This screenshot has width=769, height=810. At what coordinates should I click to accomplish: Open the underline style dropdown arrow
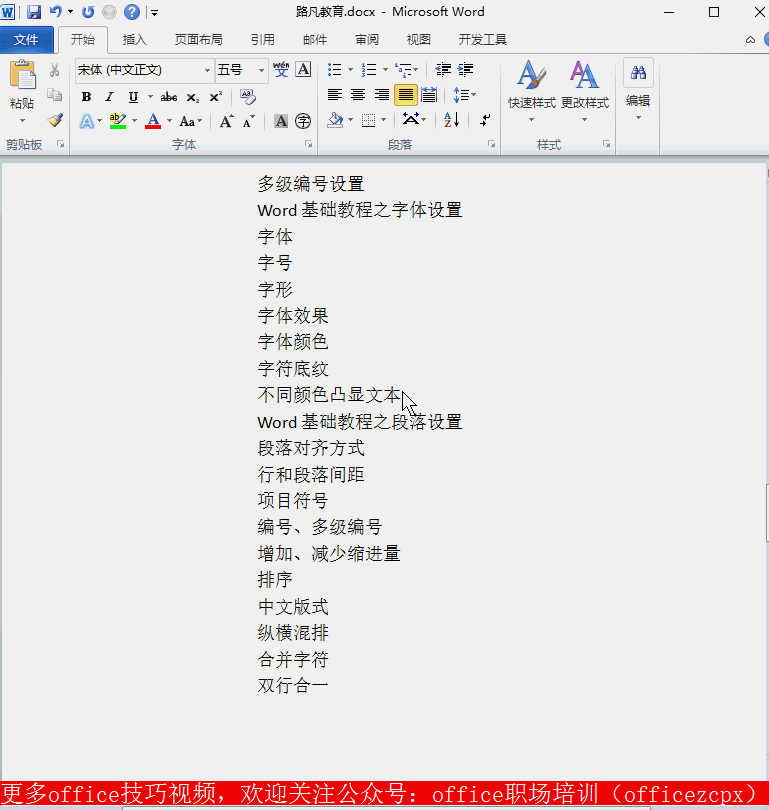pyautogui.click(x=150, y=97)
